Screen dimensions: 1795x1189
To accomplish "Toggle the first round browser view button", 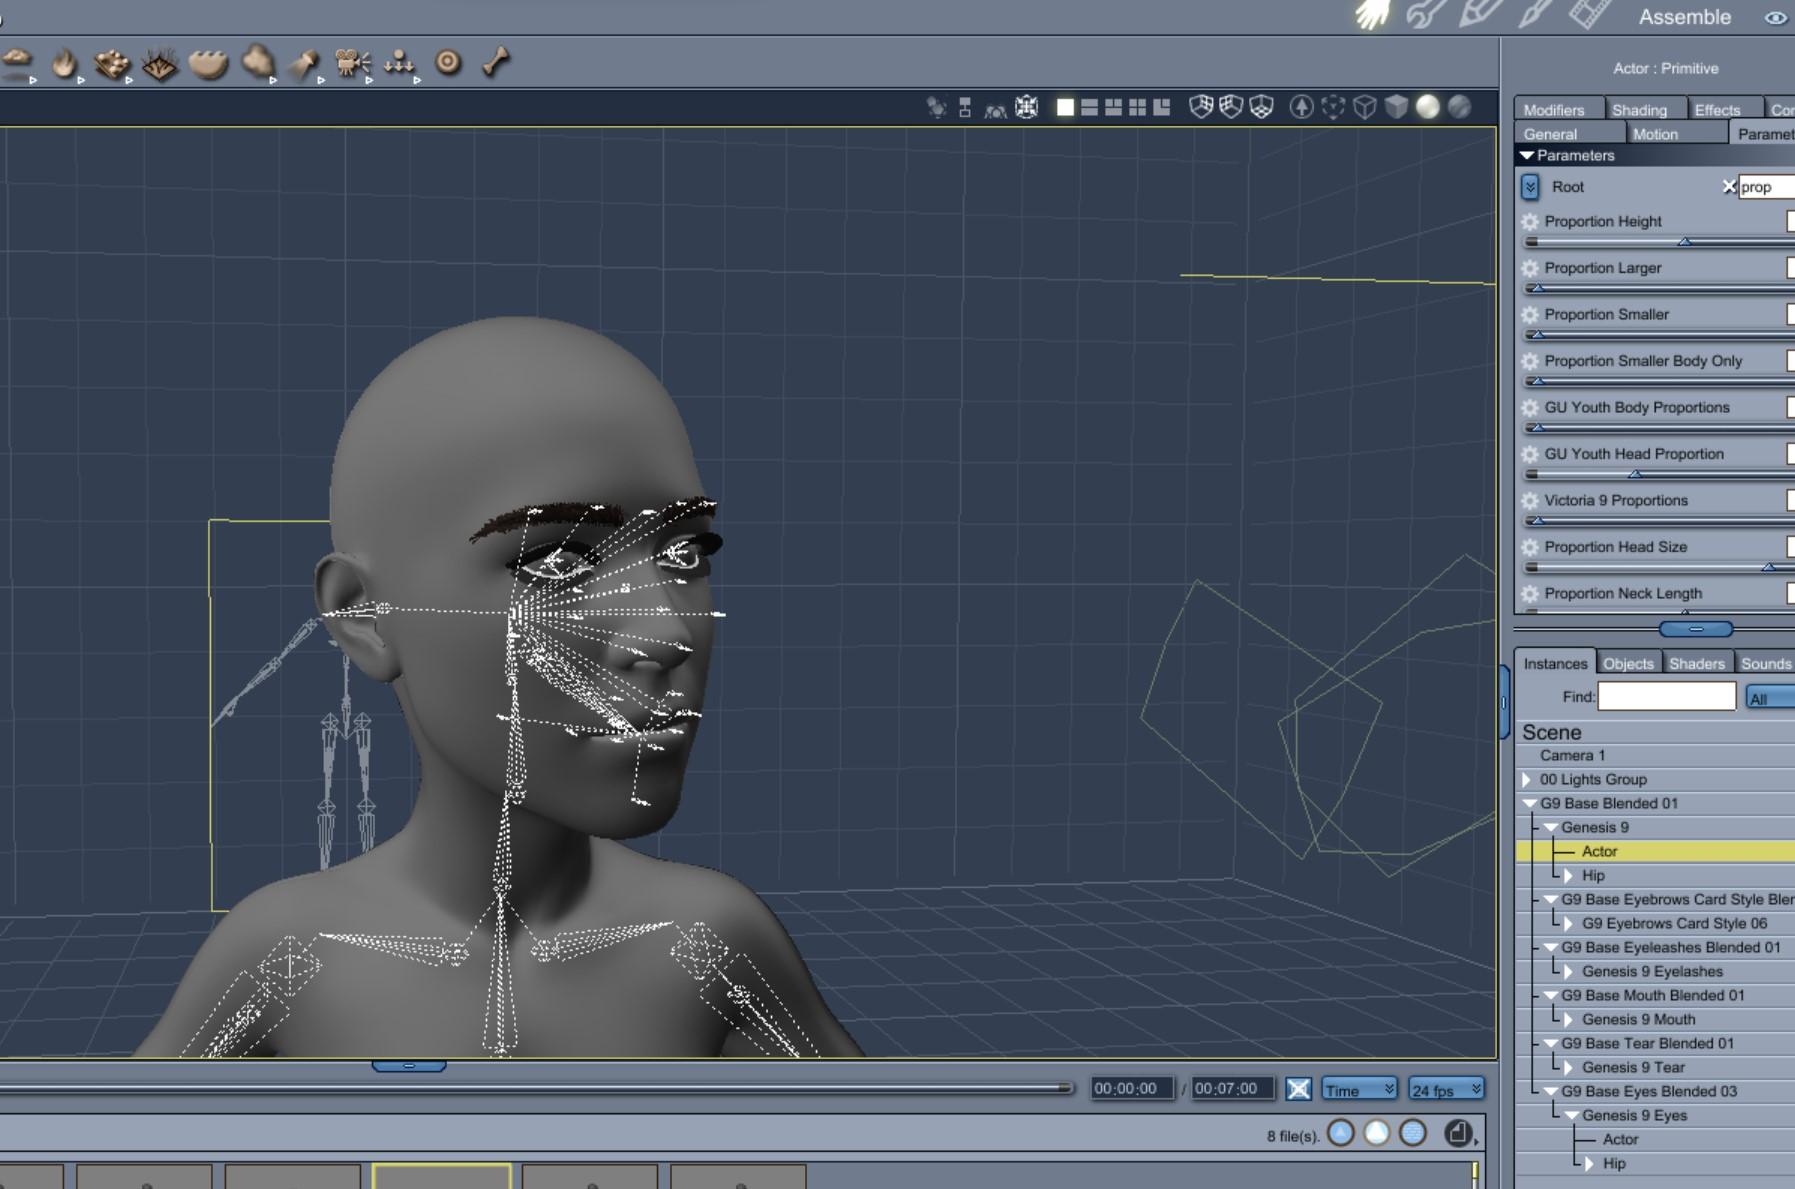I will click(x=1341, y=1133).
